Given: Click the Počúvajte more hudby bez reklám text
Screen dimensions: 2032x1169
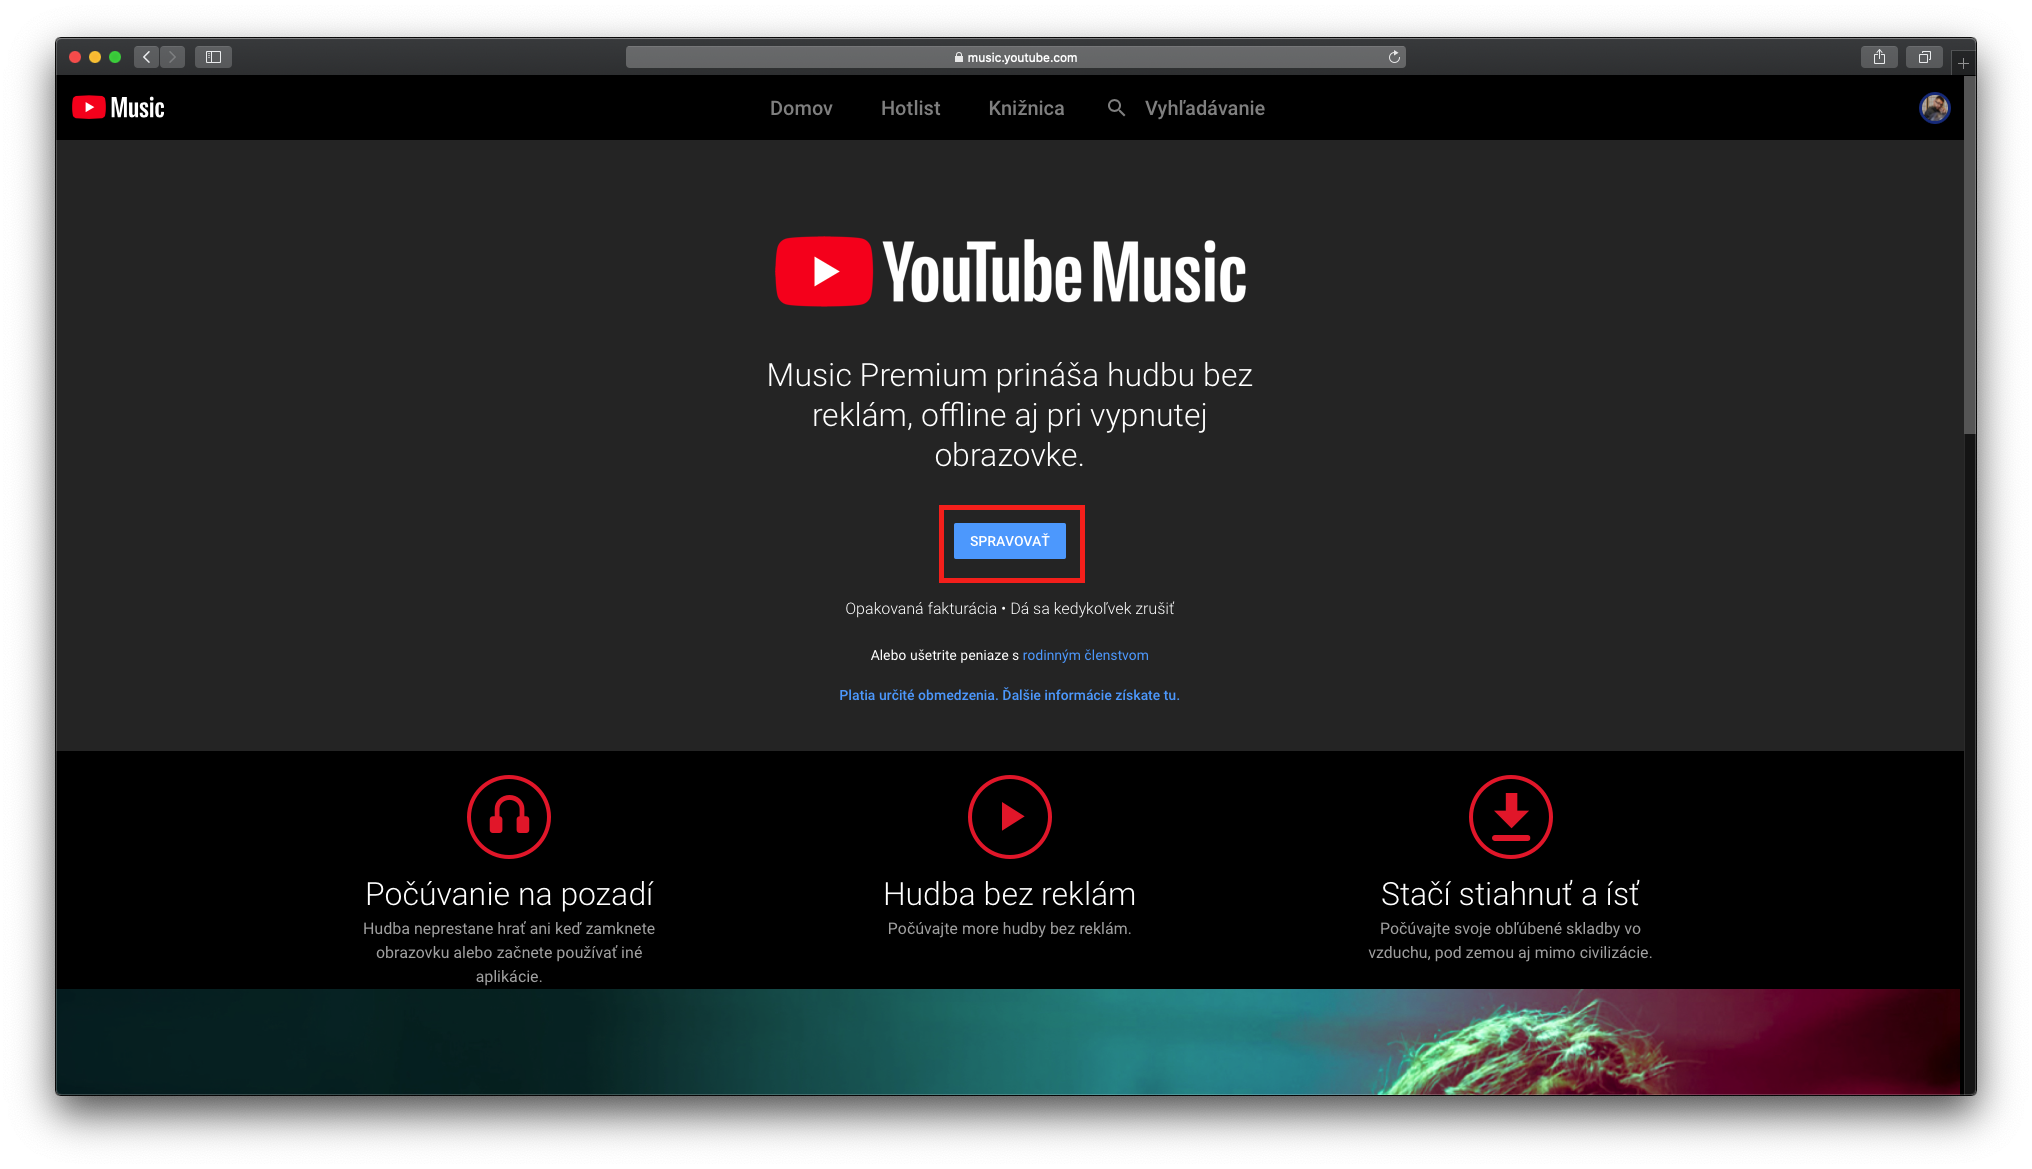Looking at the screenshot, I should click(1009, 929).
